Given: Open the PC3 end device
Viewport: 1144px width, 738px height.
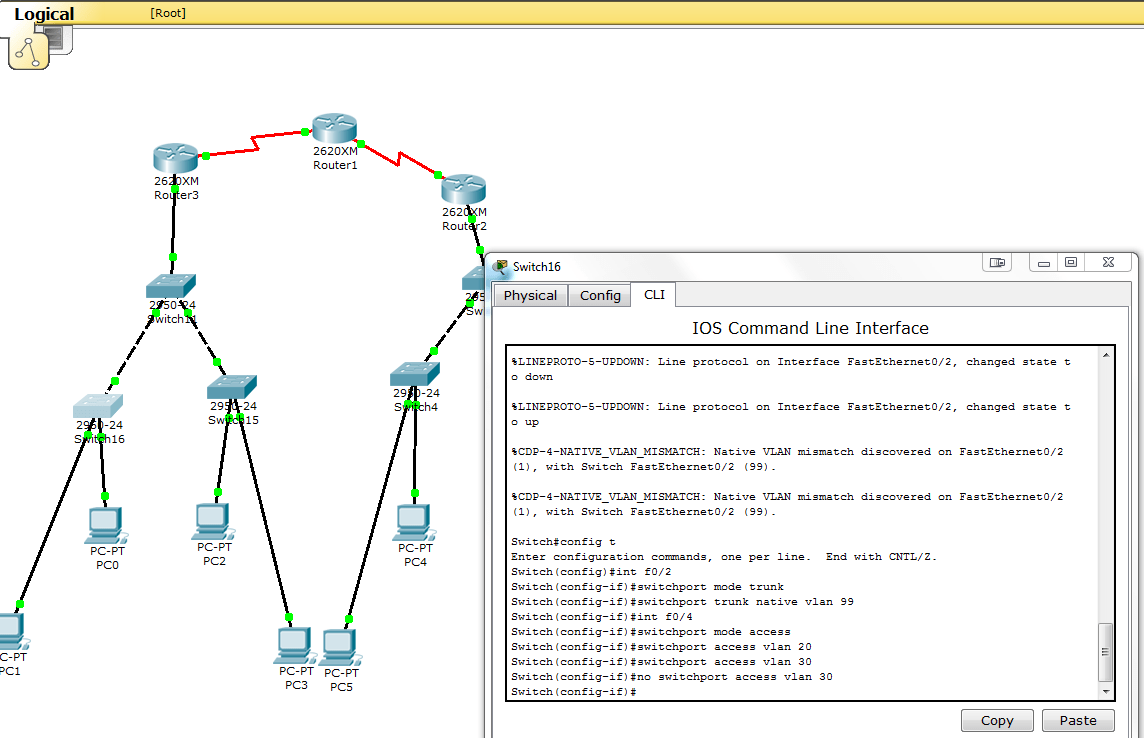Looking at the screenshot, I should pyautogui.click(x=294, y=647).
